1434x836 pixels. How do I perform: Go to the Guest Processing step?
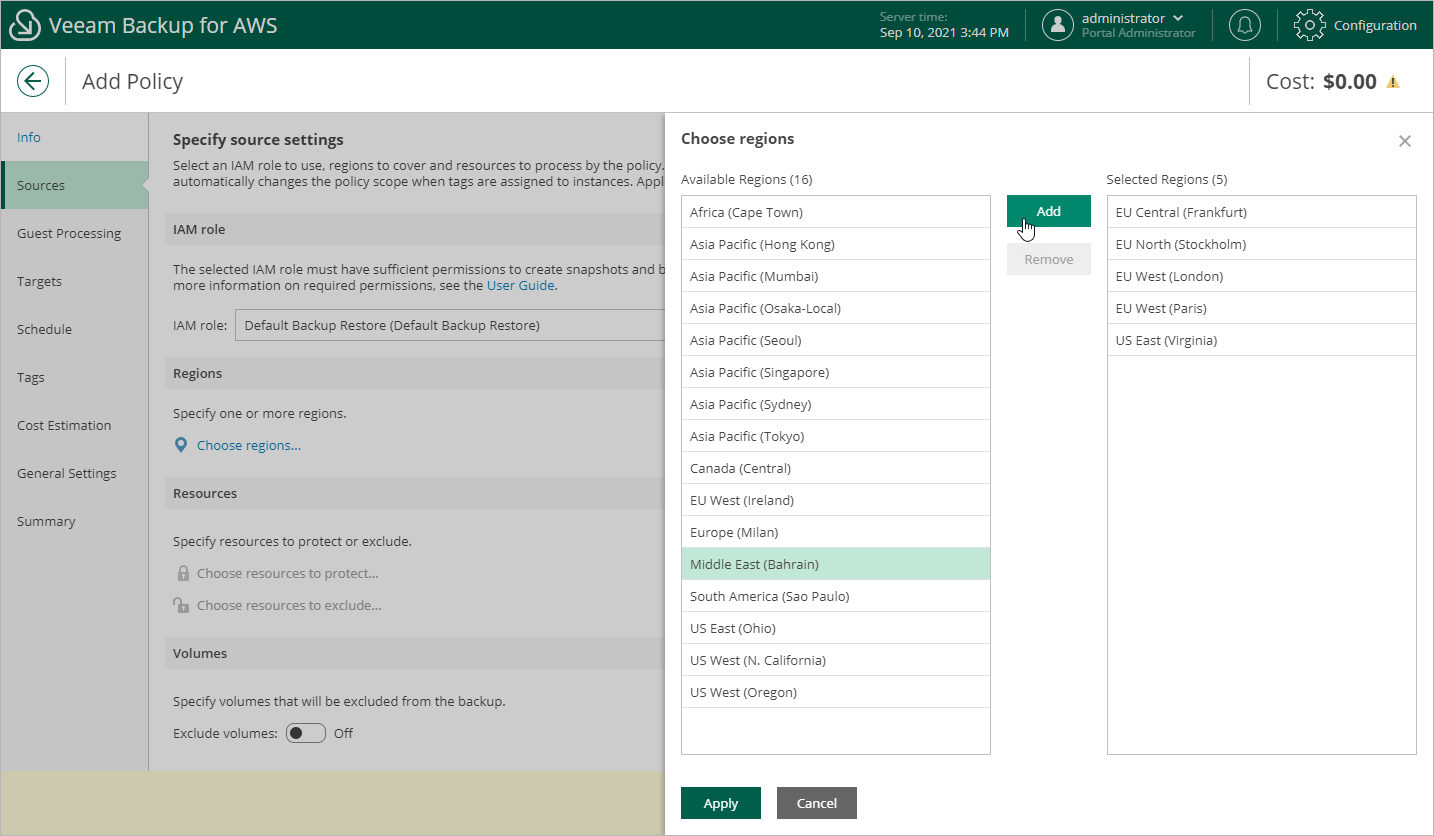pos(69,233)
